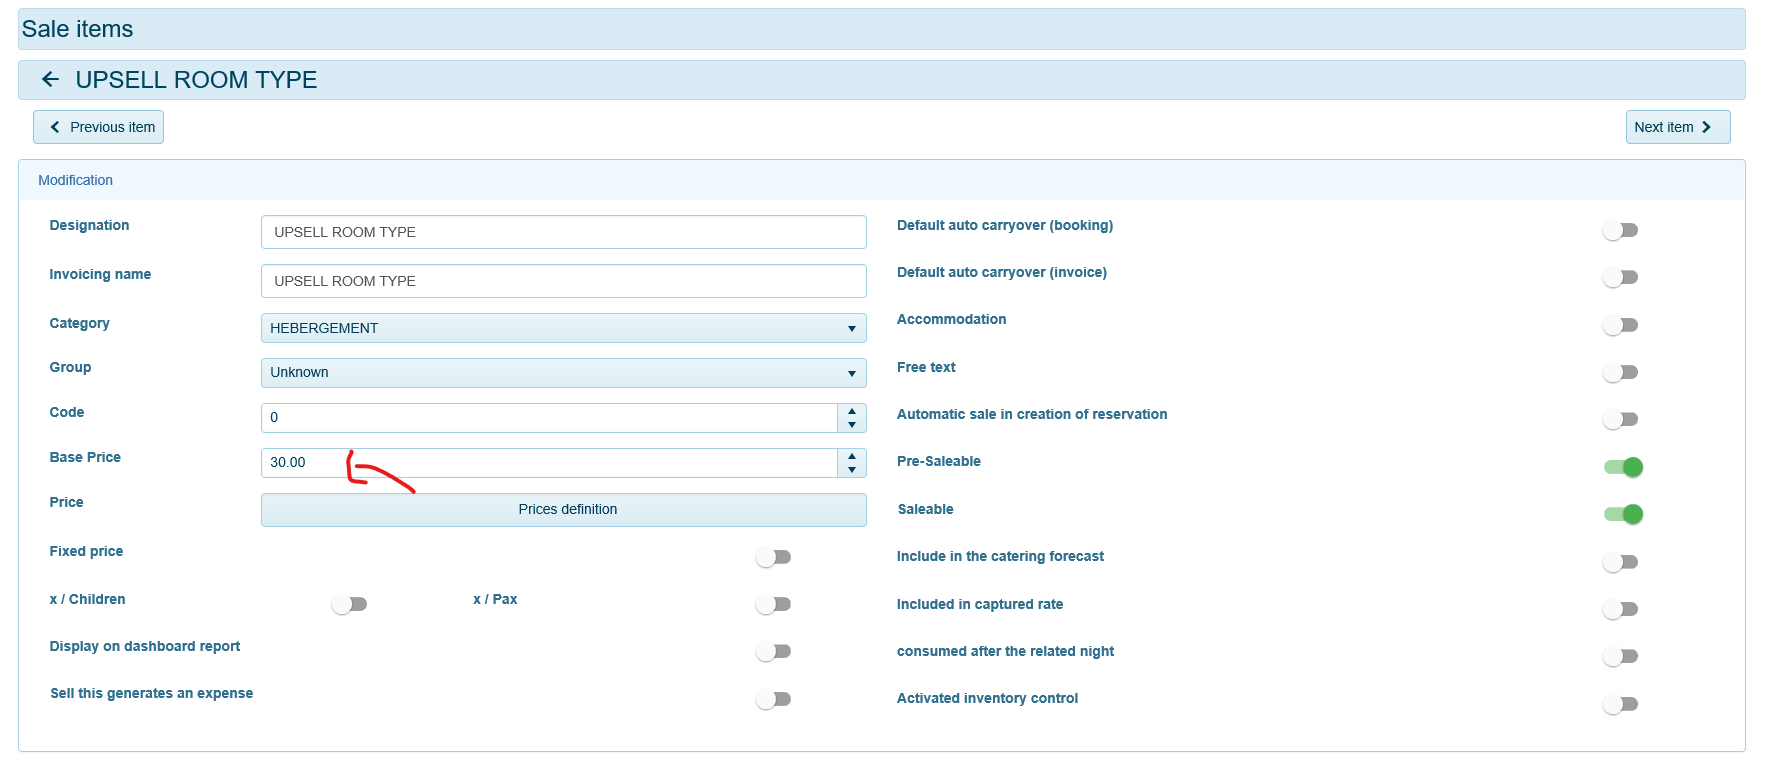Toggle Included in captured rate

point(1620,609)
